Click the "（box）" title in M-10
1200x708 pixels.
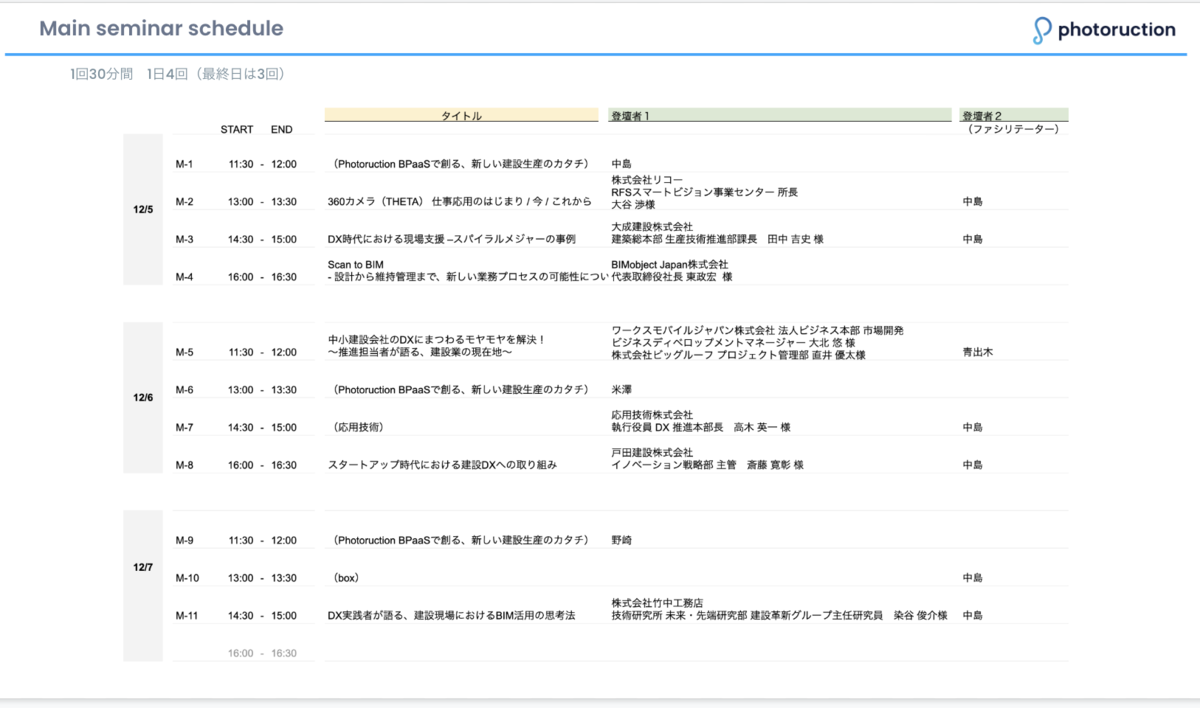coord(345,578)
